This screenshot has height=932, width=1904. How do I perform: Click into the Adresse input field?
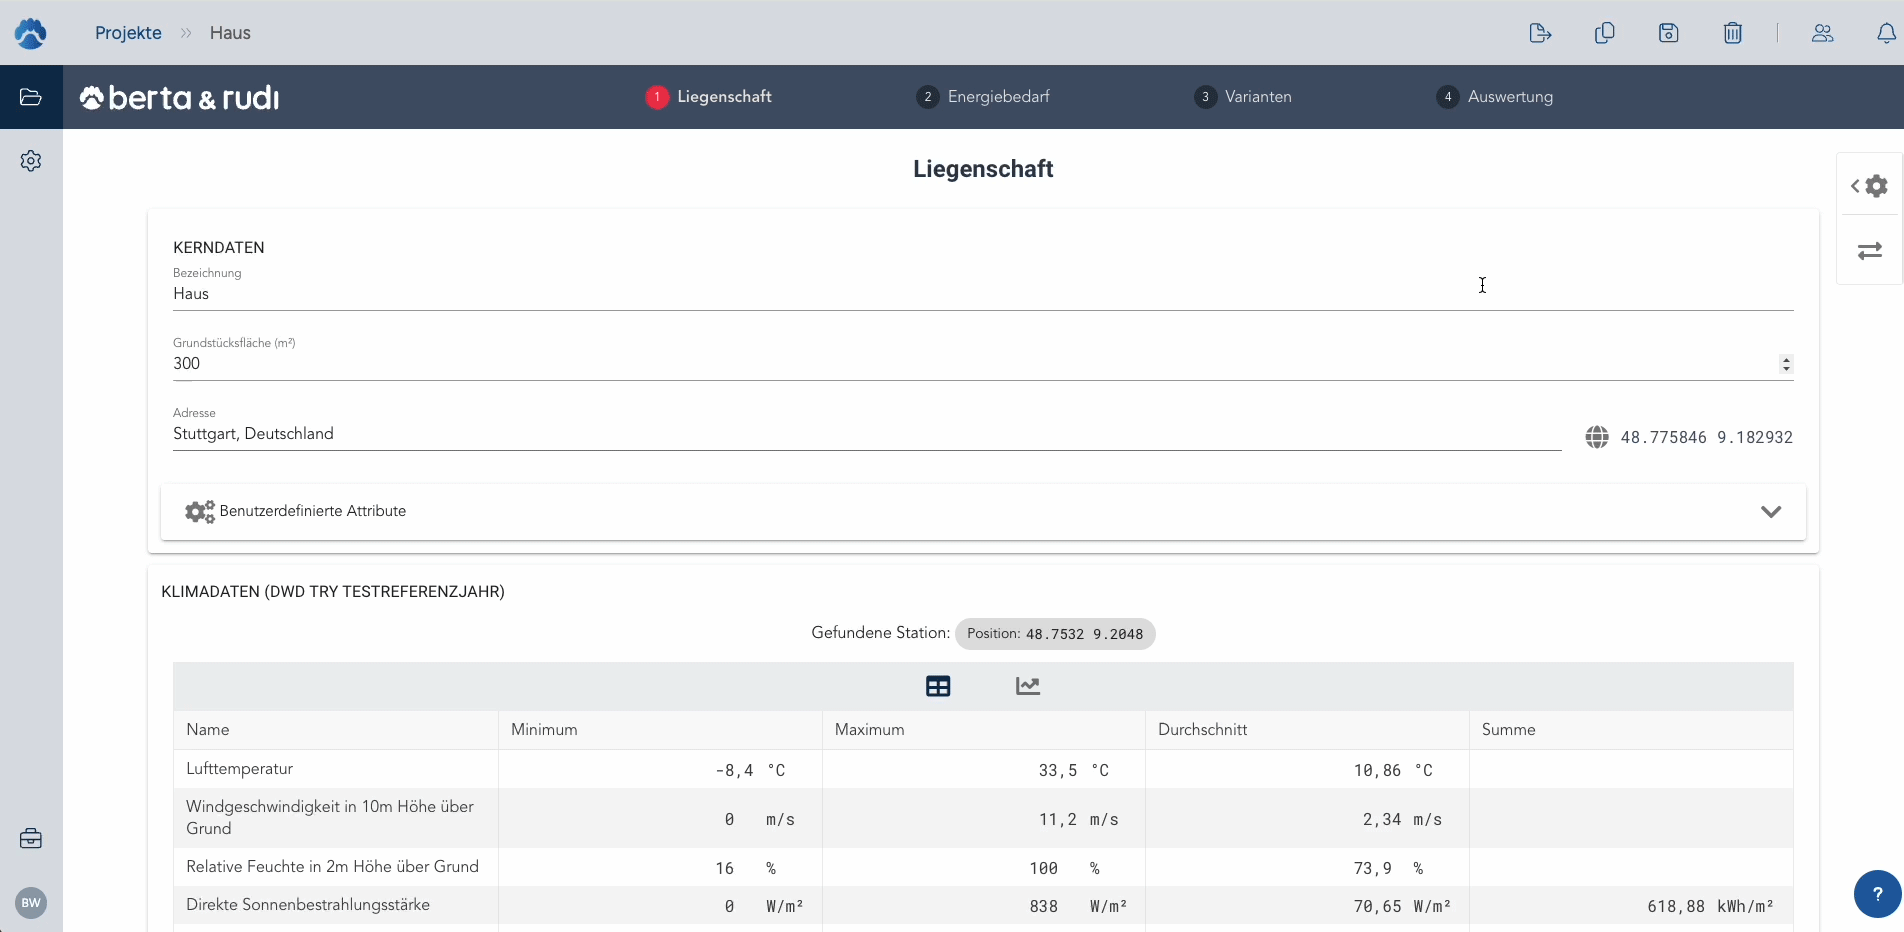(x=866, y=434)
